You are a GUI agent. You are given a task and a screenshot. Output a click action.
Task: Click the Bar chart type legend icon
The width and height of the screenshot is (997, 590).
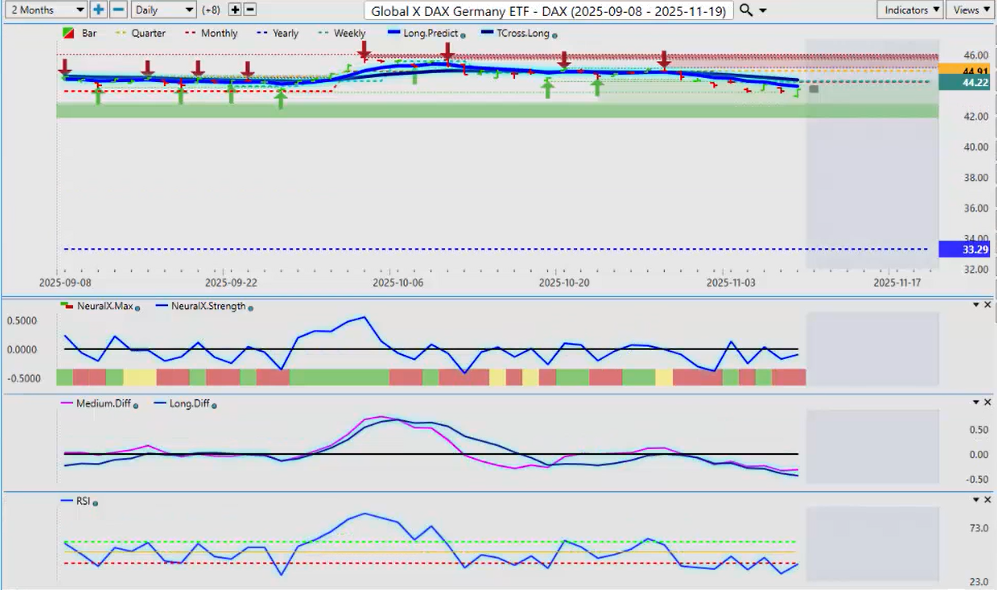pos(68,33)
